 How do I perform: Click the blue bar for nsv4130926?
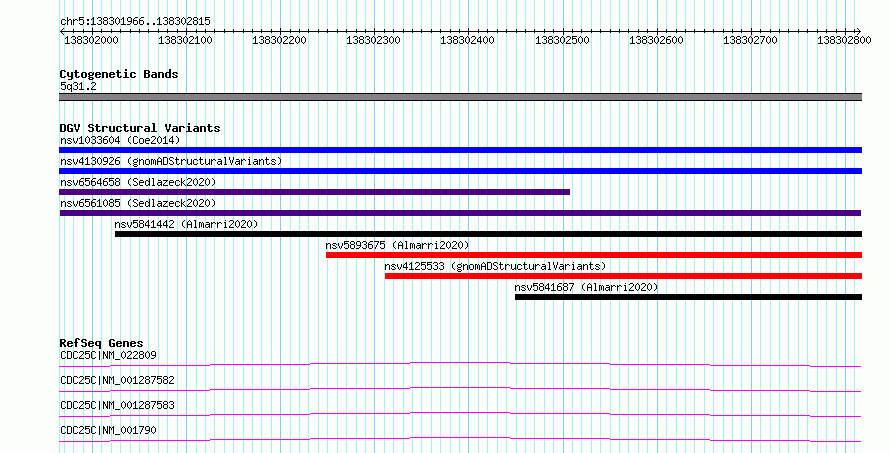click(460, 171)
